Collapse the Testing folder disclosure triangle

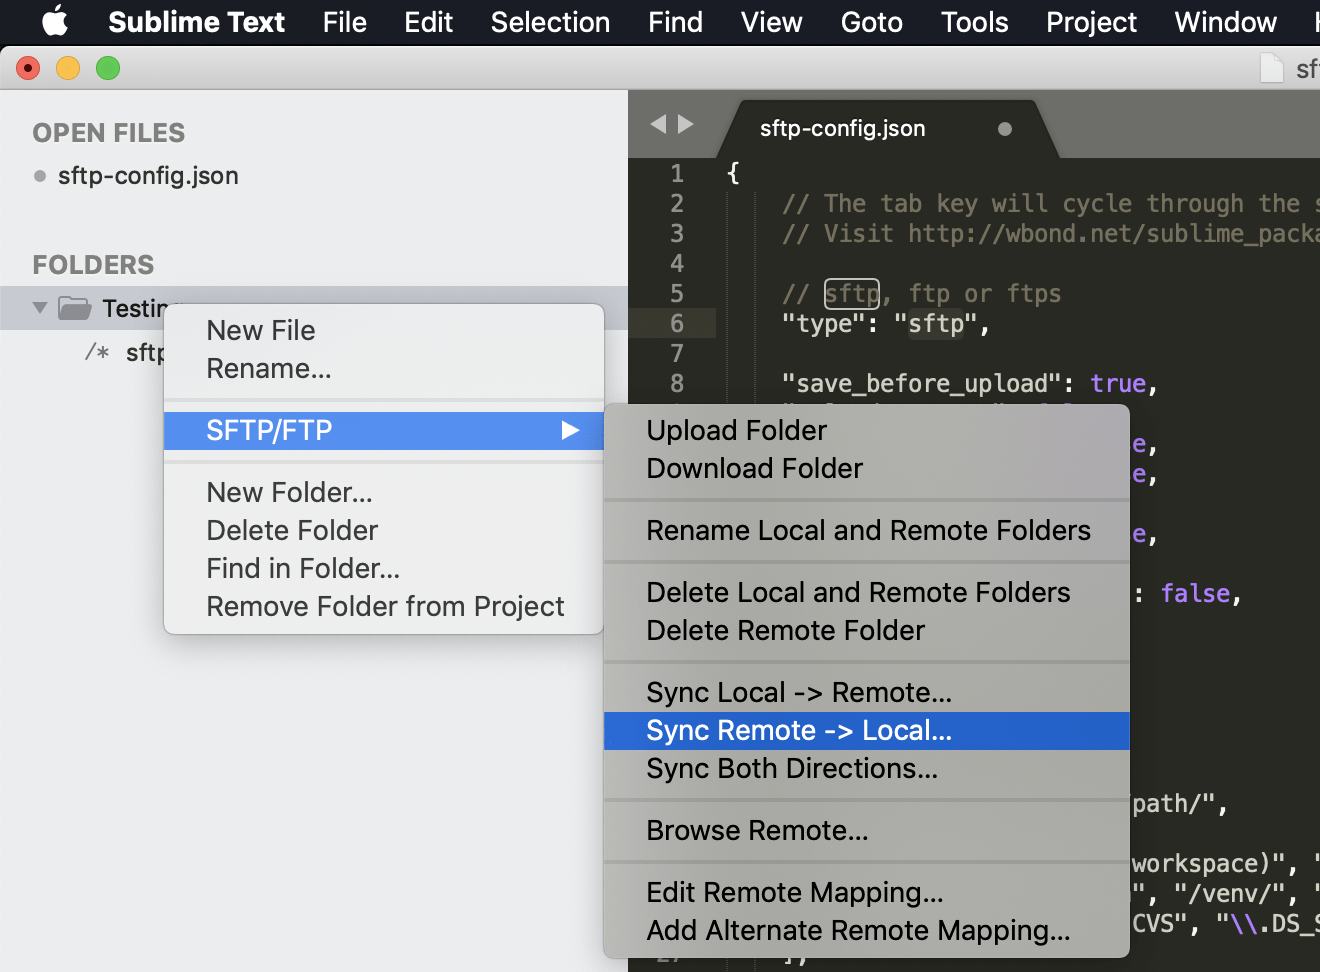click(x=40, y=308)
